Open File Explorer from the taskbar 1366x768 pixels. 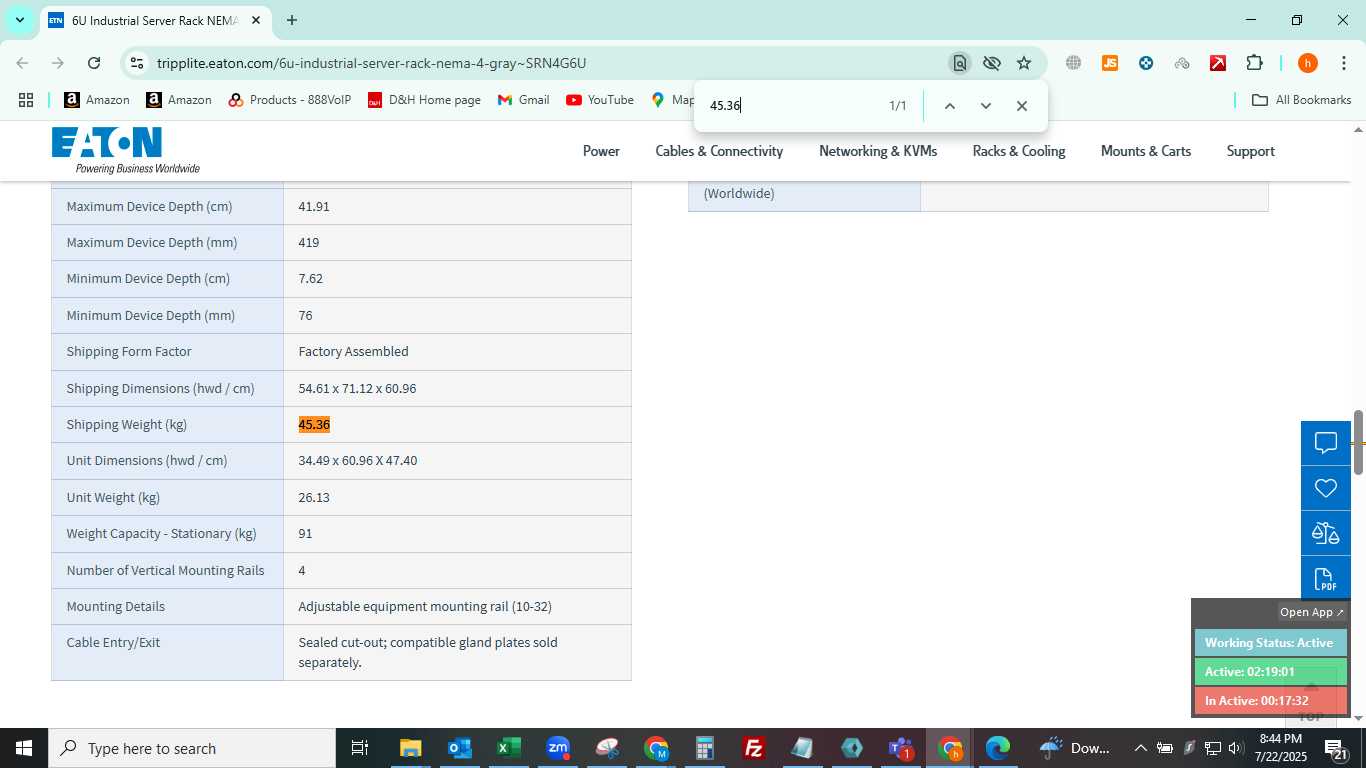tap(410, 748)
